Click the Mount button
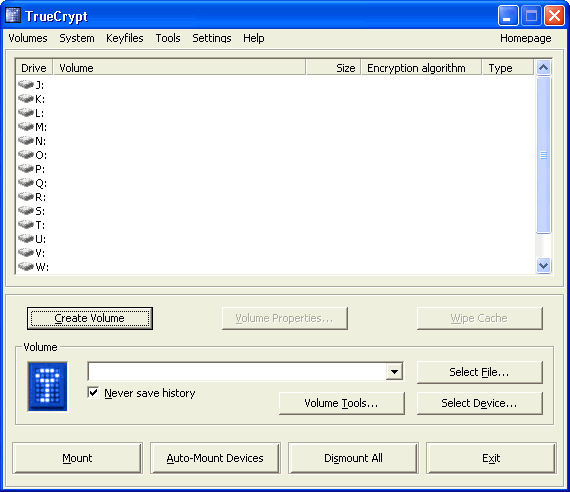 point(77,458)
